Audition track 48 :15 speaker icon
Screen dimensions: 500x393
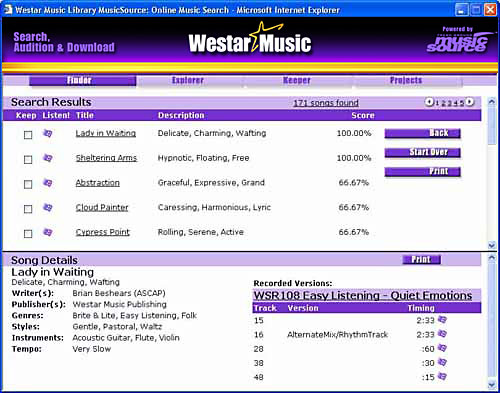(442, 376)
